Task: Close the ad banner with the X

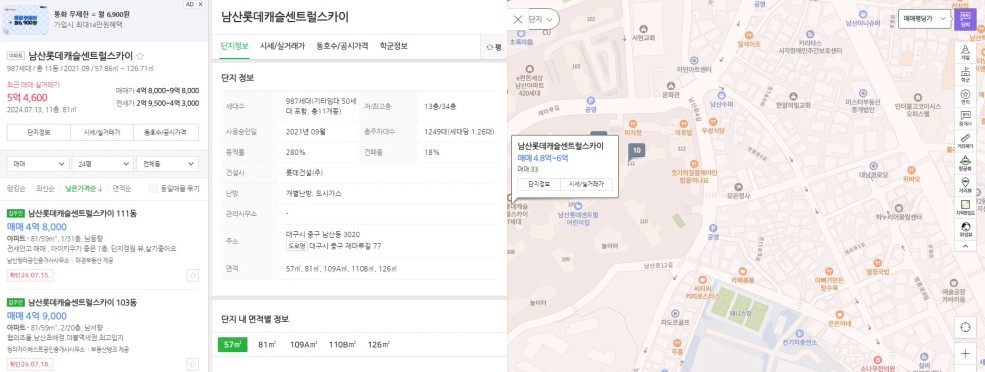Action: (x=201, y=4)
